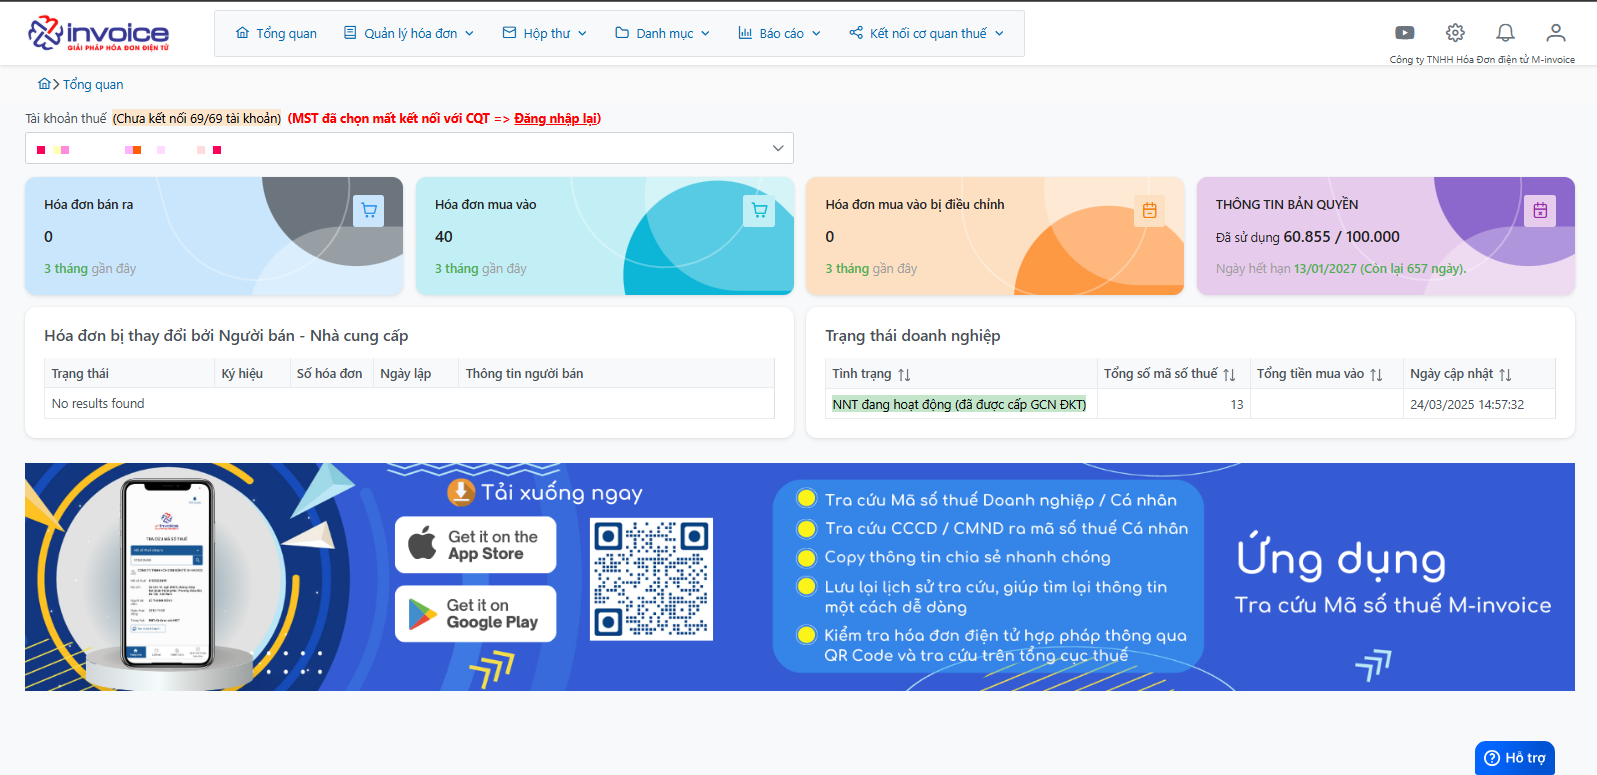This screenshot has height=775, width=1597.
Task: Click the QR code image
Action: [651, 579]
